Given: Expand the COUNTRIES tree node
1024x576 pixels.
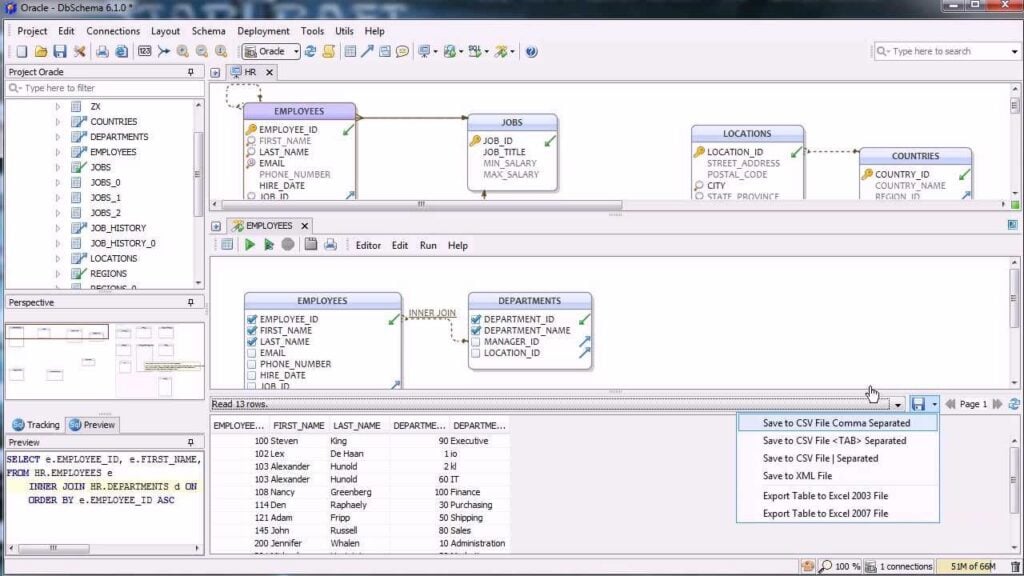Looking at the screenshot, I should (57, 121).
